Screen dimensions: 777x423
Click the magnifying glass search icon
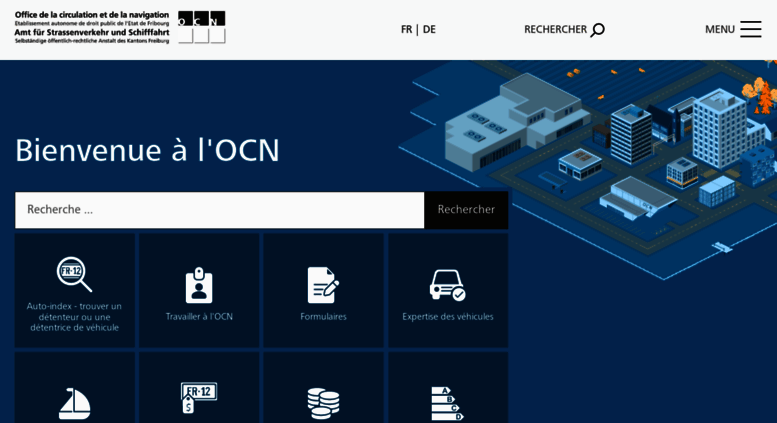[x=598, y=30]
